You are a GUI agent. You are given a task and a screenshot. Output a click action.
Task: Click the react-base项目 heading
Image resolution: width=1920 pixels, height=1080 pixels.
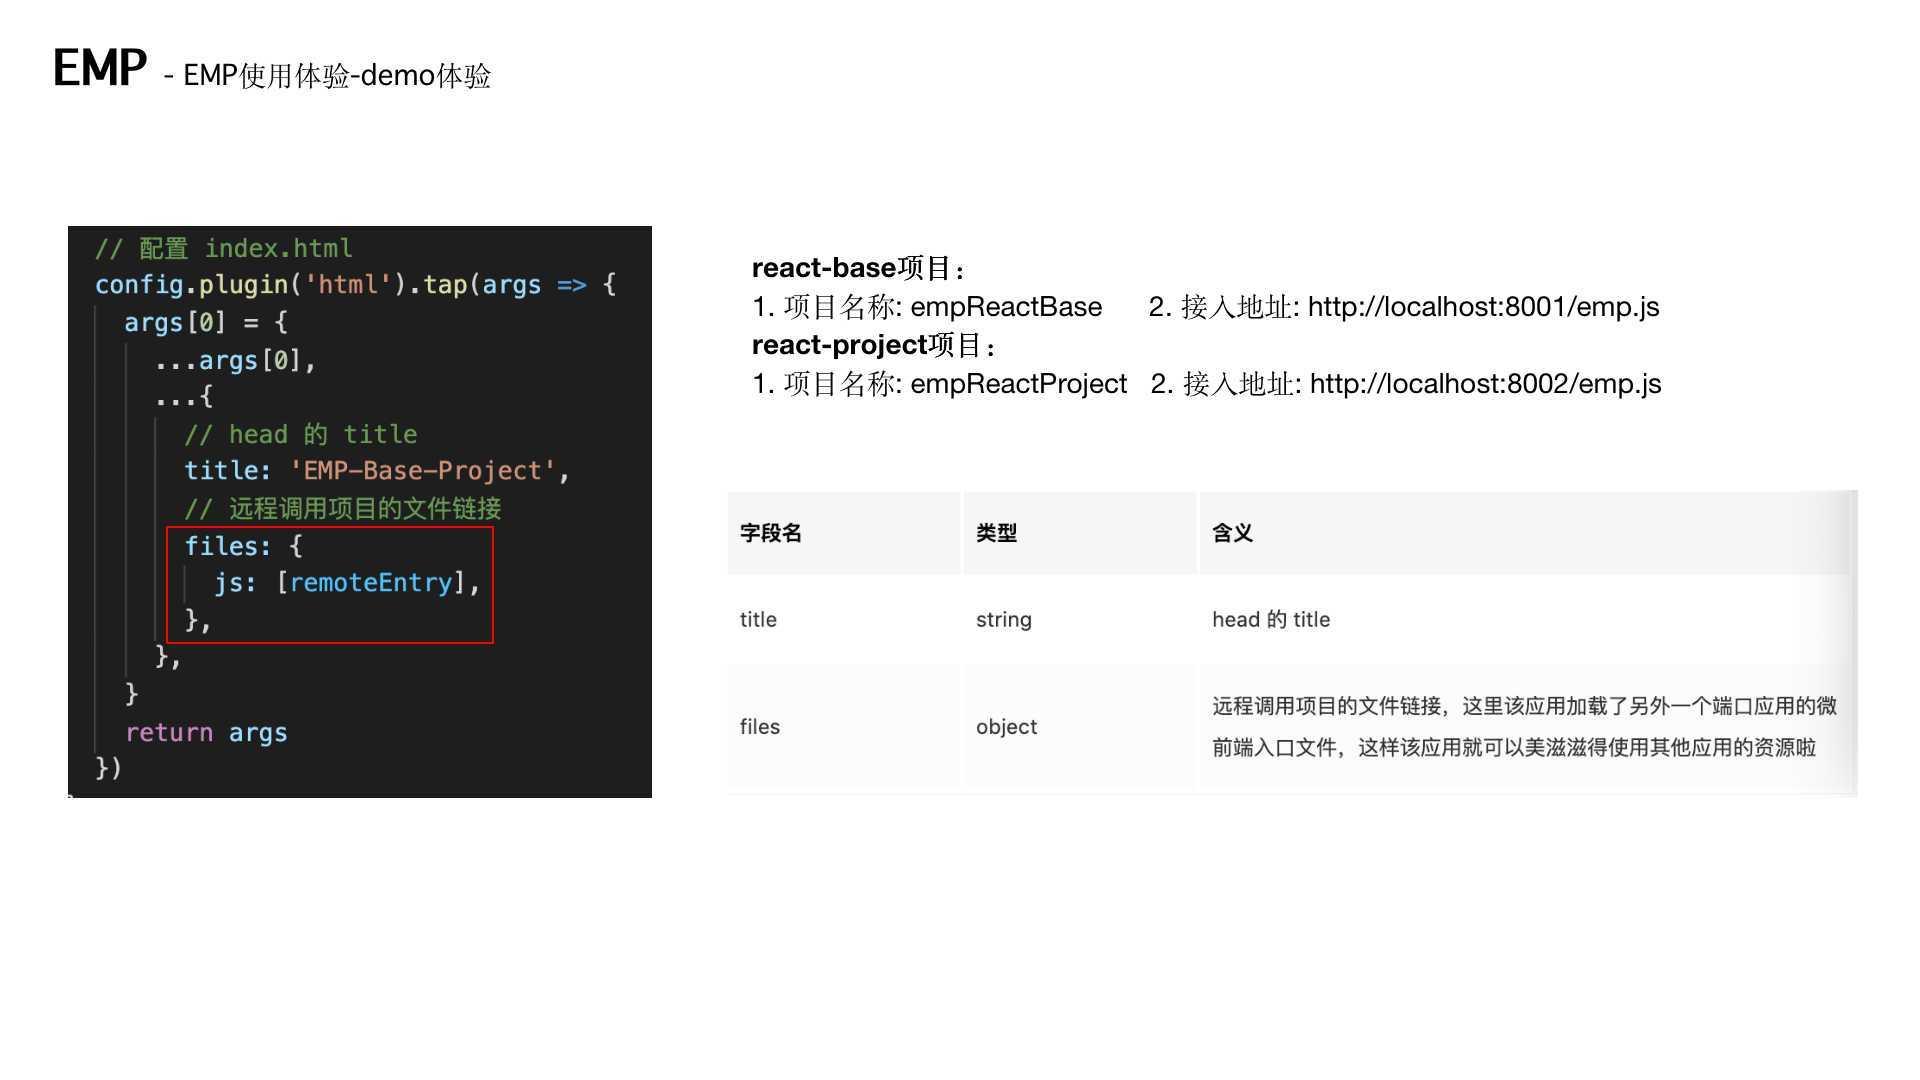[857, 268]
